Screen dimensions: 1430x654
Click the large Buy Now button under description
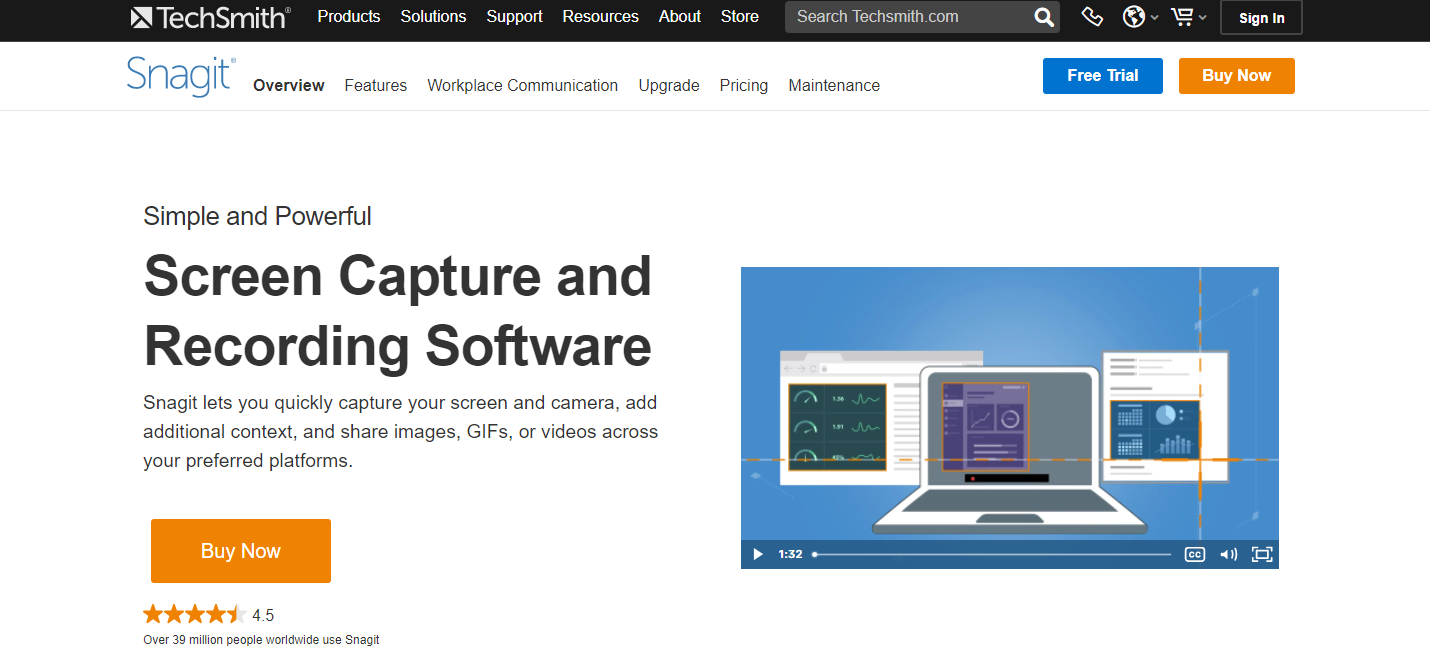(241, 551)
